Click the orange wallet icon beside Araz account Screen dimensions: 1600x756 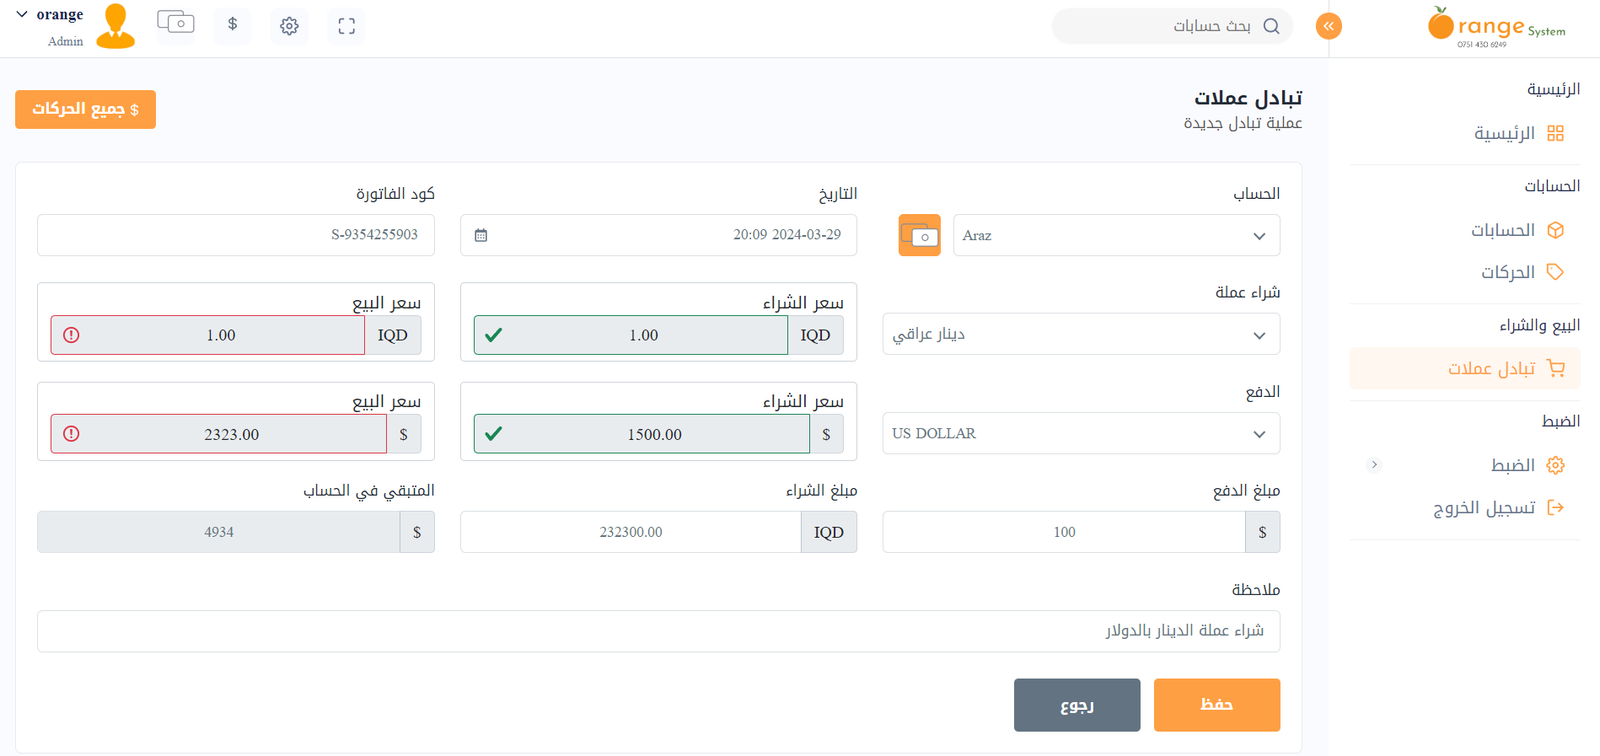coord(919,236)
